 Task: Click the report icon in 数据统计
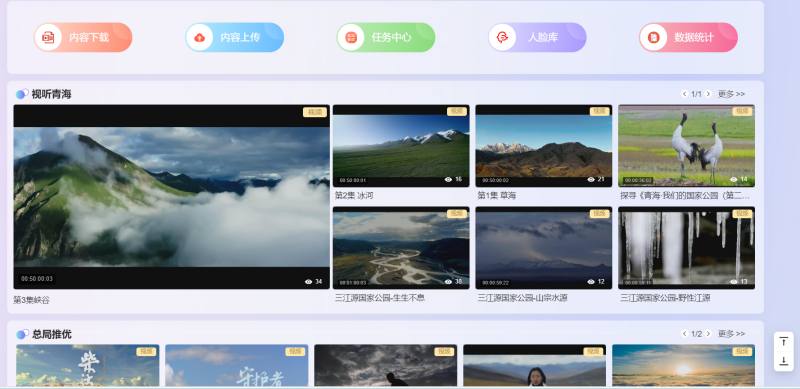point(653,37)
